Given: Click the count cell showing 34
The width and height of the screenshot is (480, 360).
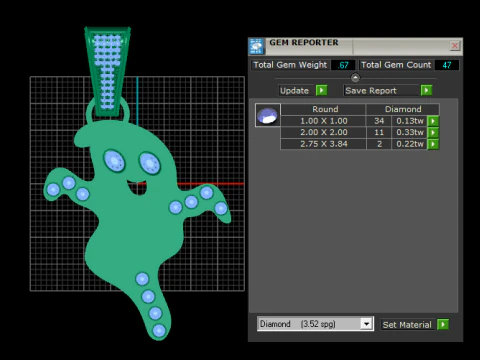Looking at the screenshot, I should (x=379, y=121).
